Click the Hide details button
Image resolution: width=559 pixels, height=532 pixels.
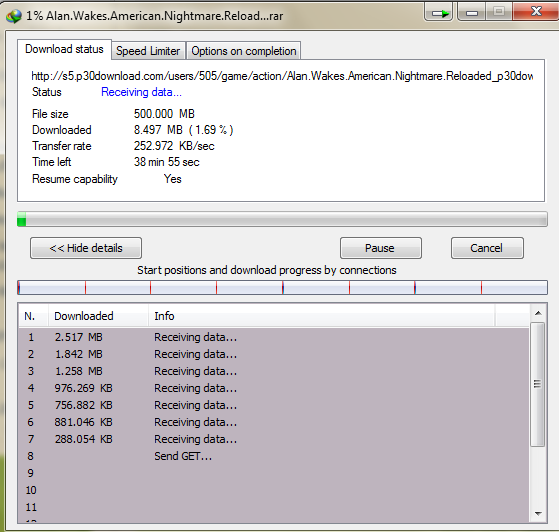click(86, 248)
